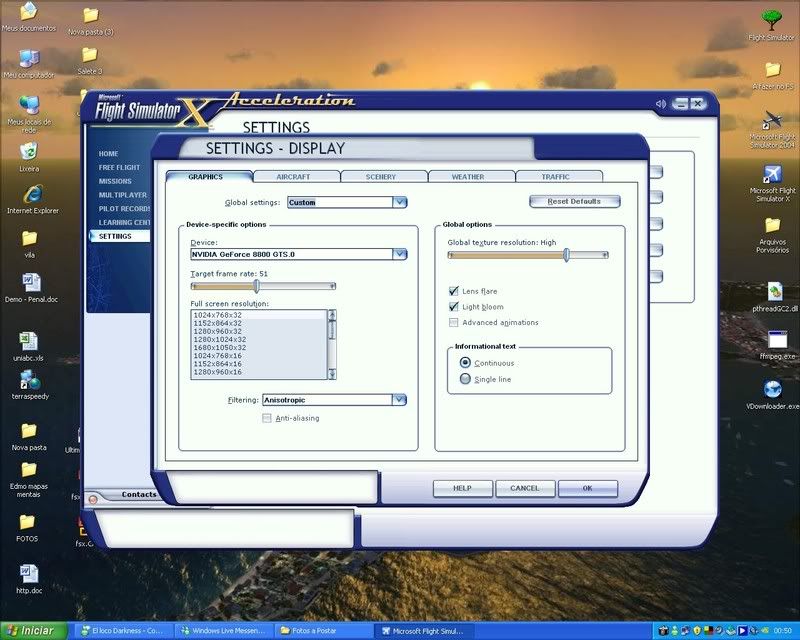Open Missions in the sidebar
The height and width of the screenshot is (640, 800).
[115, 181]
